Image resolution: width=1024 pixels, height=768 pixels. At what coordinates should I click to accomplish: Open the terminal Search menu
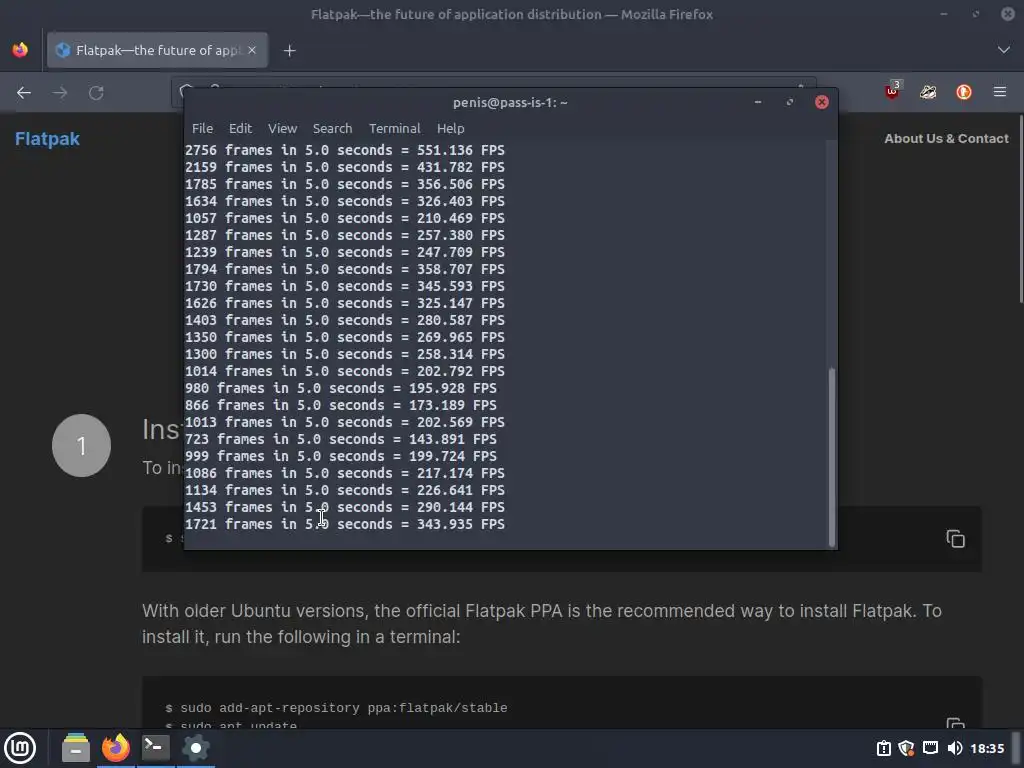pyautogui.click(x=332, y=129)
